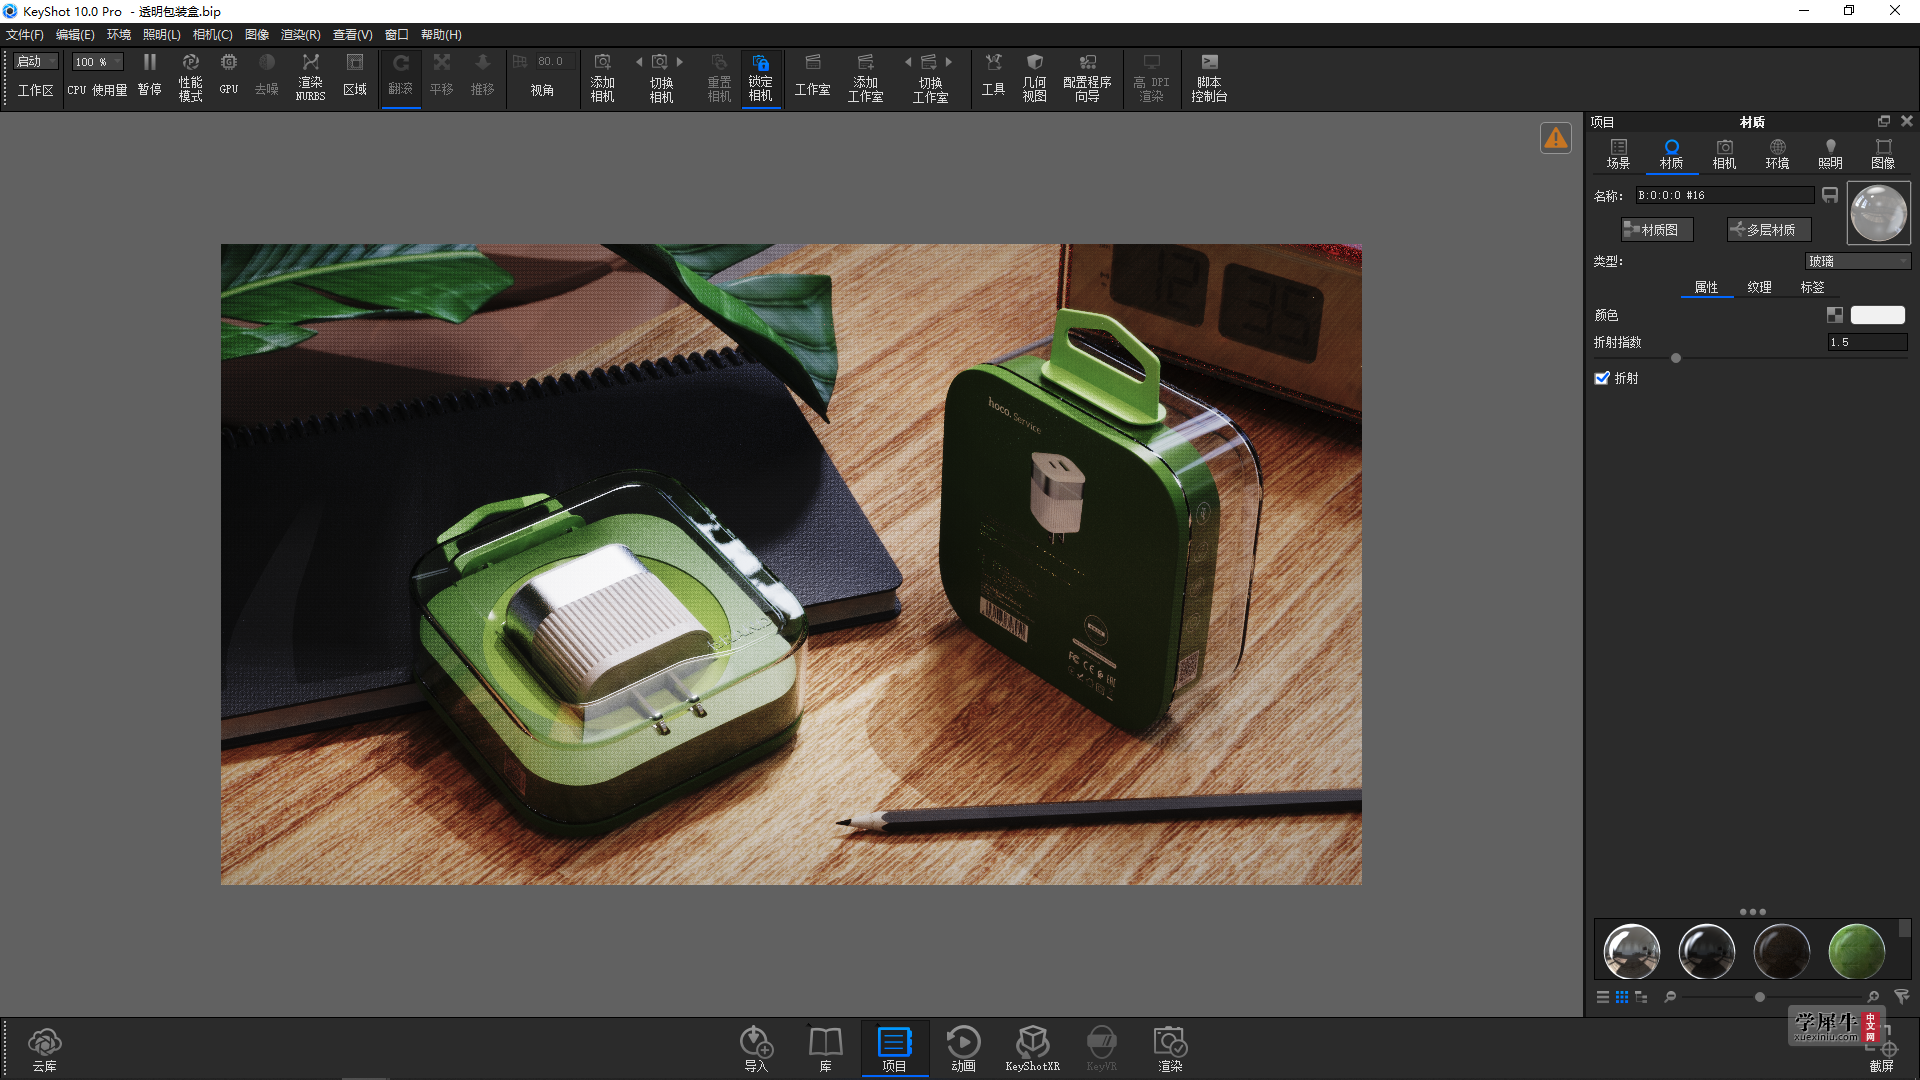The width and height of the screenshot is (1920, 1080).
Task: Switch to previous camera arrow
Action: click(639, 62)
